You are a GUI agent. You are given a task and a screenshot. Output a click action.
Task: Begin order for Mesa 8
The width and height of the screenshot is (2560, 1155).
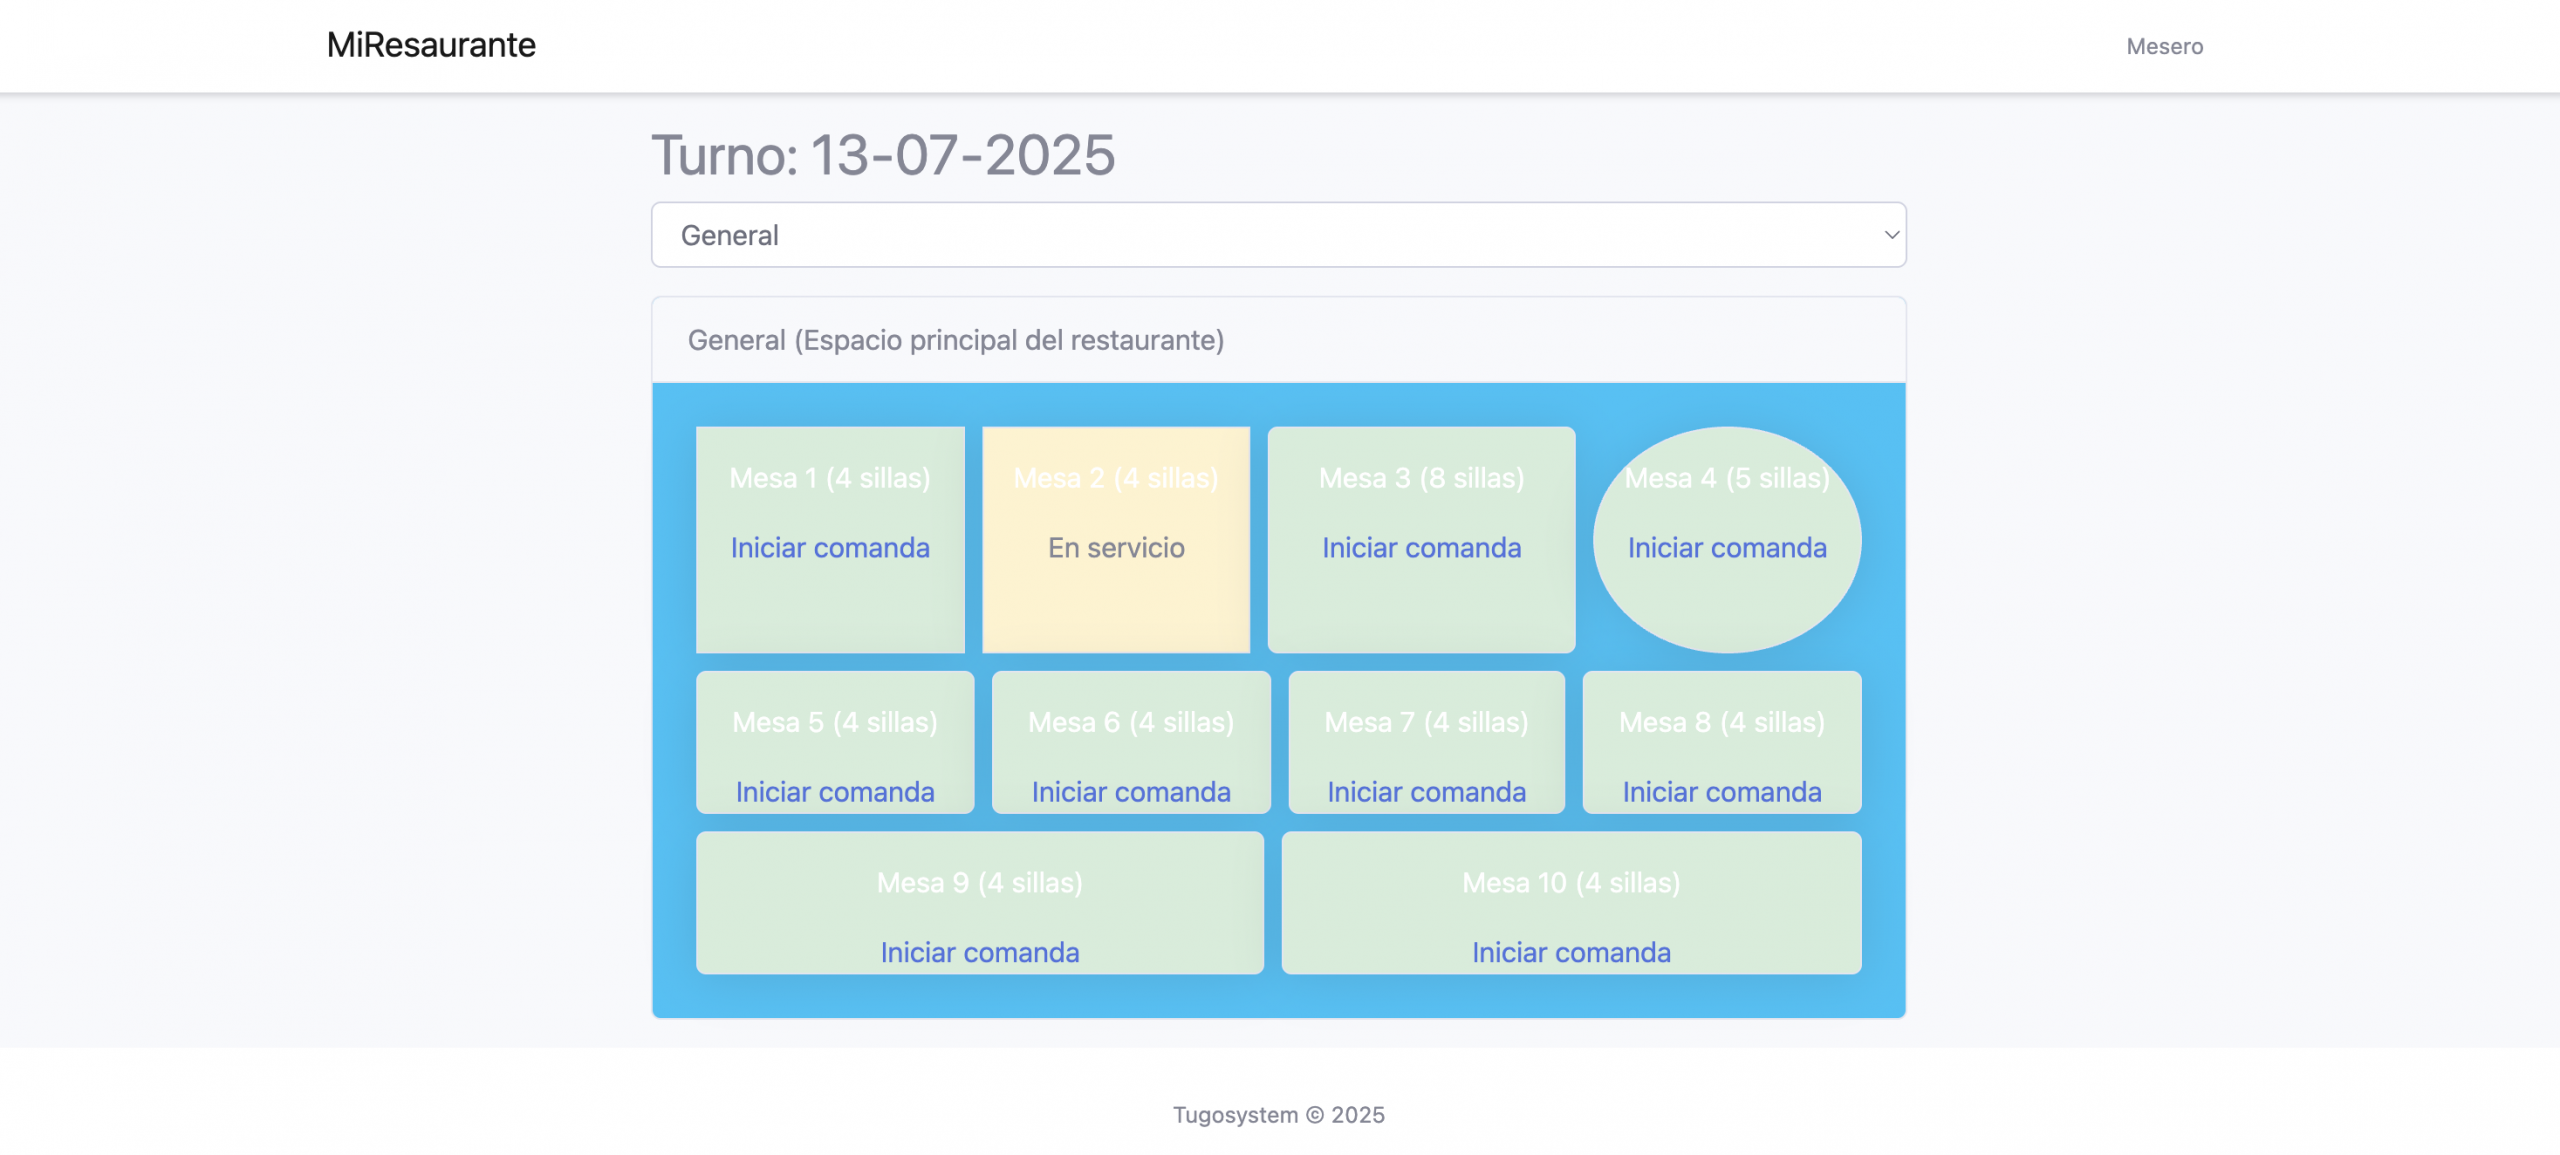[x=1721, y=792]
